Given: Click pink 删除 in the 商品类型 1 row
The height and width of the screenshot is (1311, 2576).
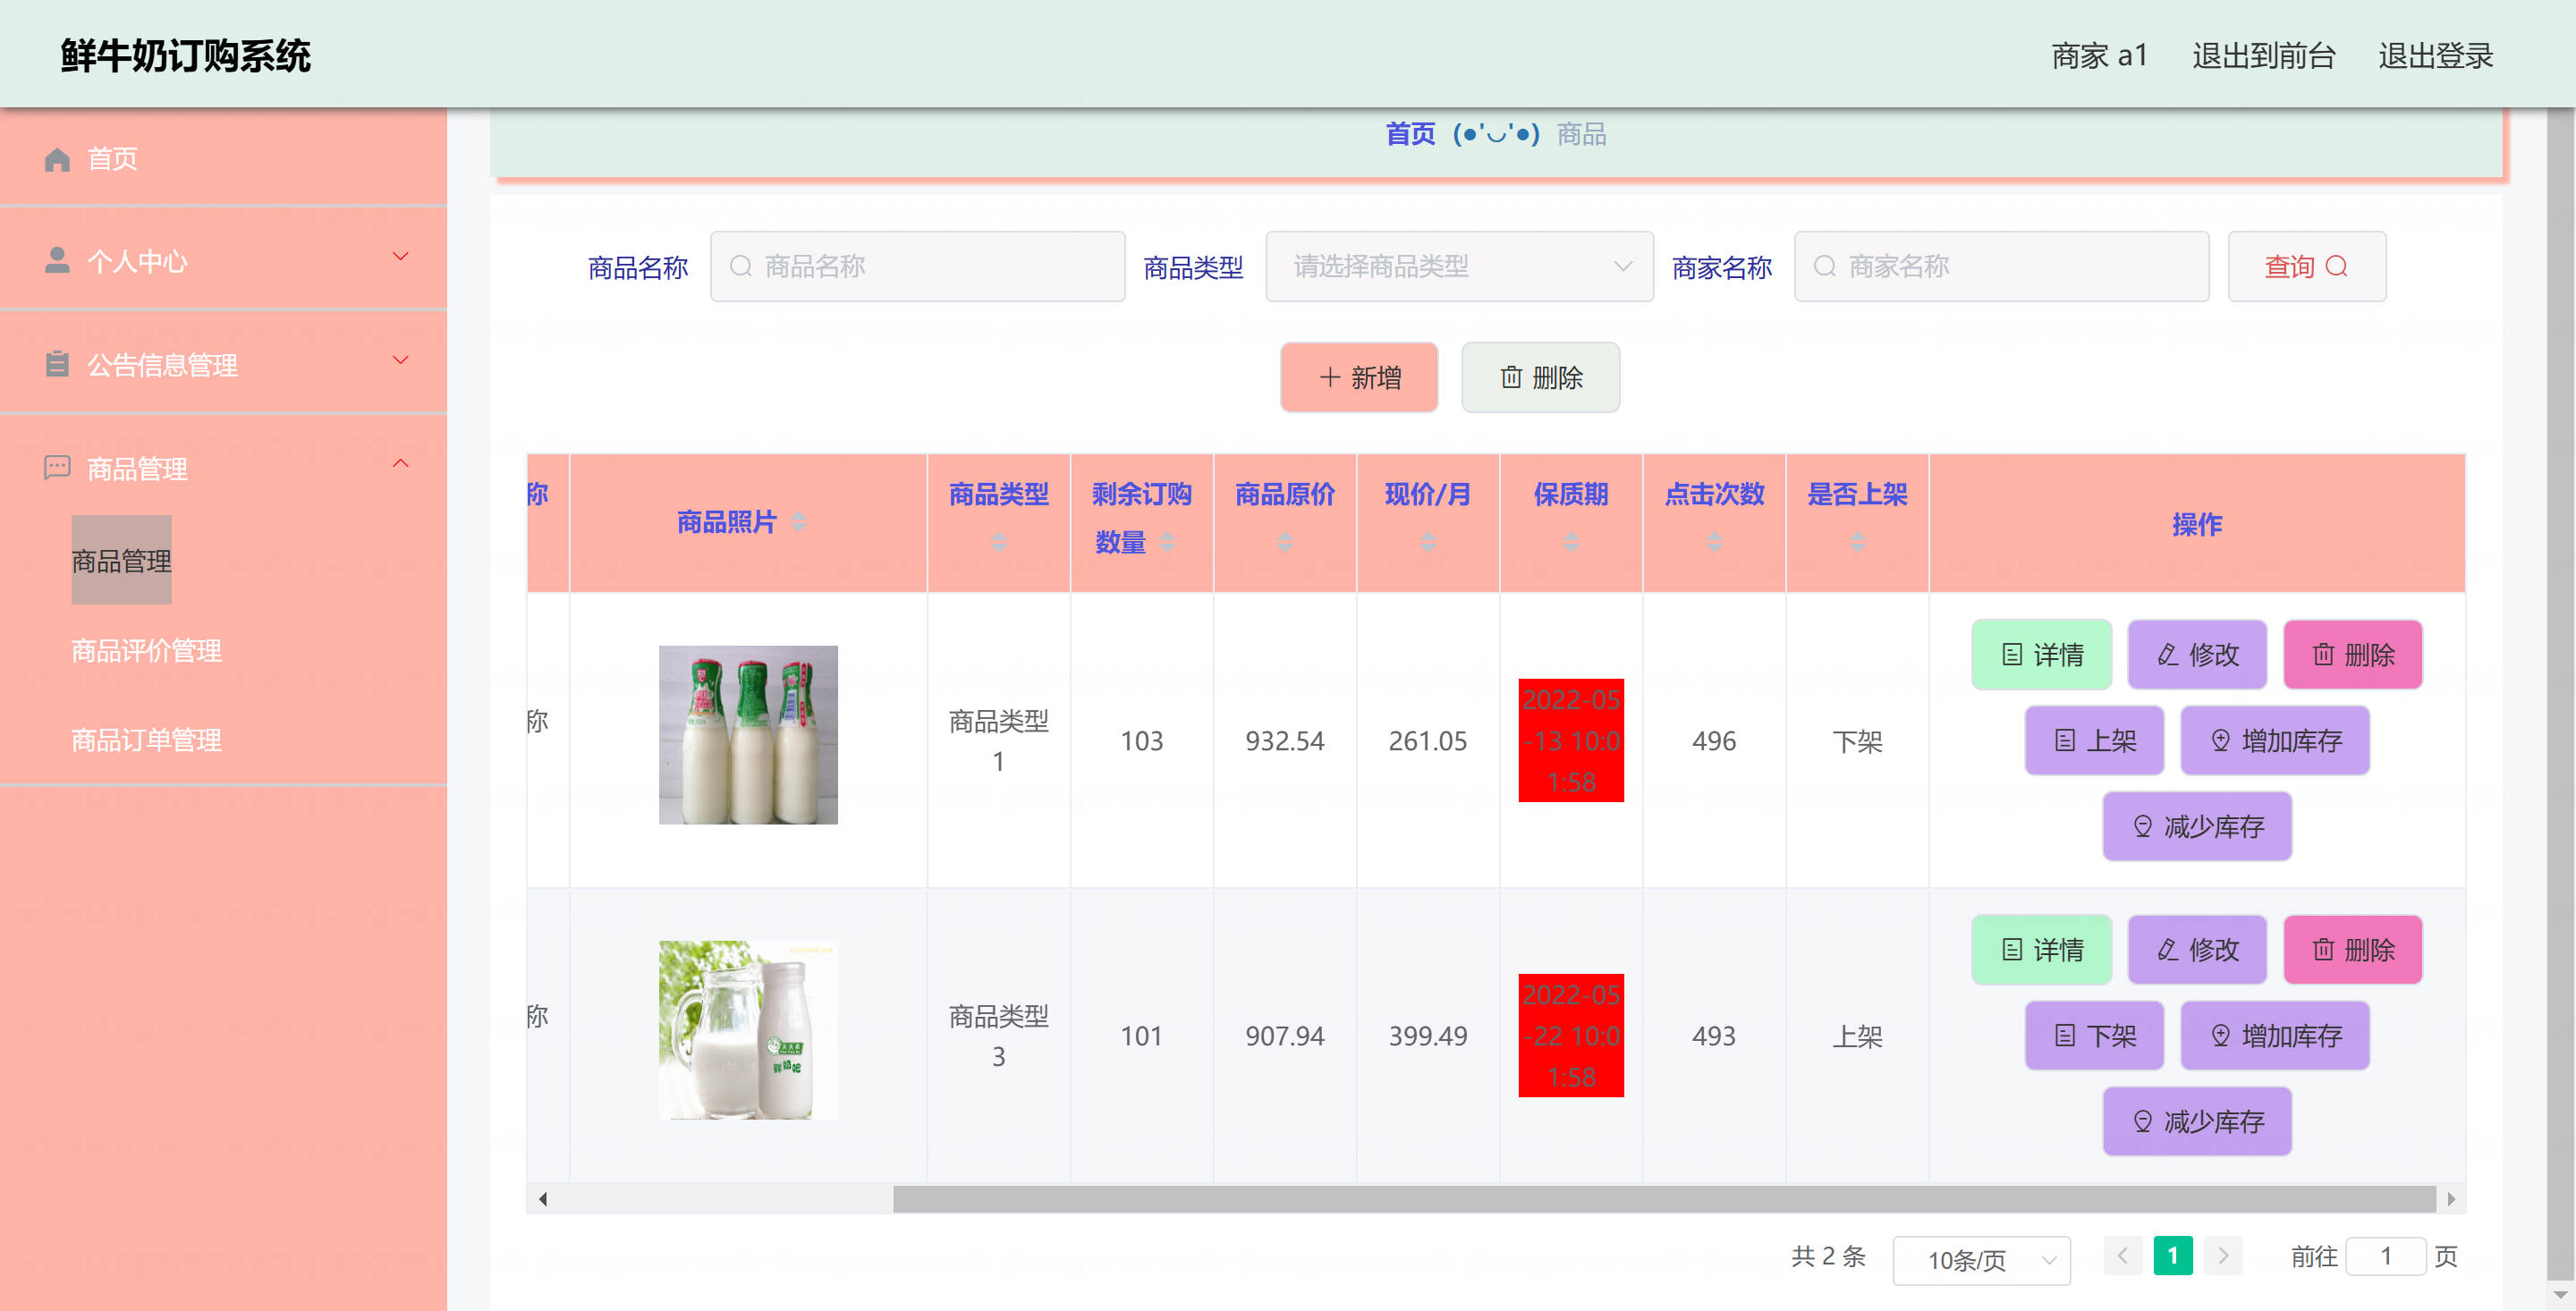Looking at the screenshot, I should tap(2353, 654).
